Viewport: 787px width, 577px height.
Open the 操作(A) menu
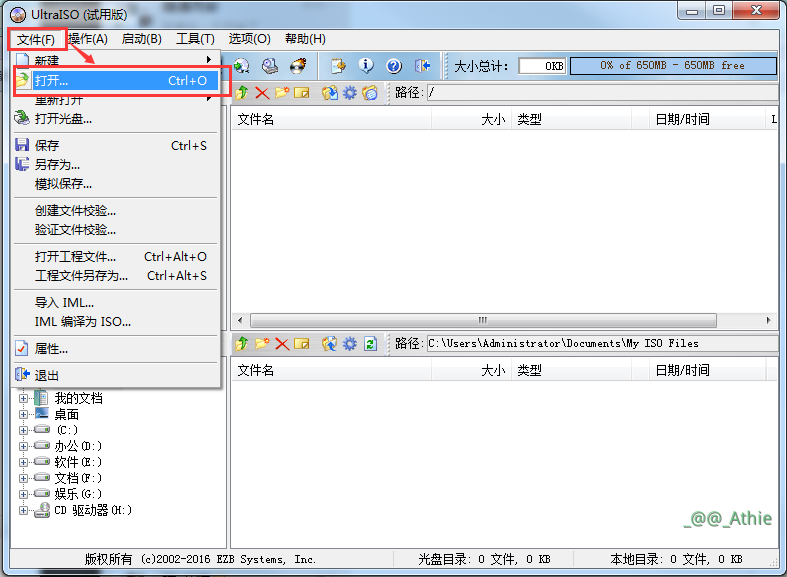click(x=88, y=39)
